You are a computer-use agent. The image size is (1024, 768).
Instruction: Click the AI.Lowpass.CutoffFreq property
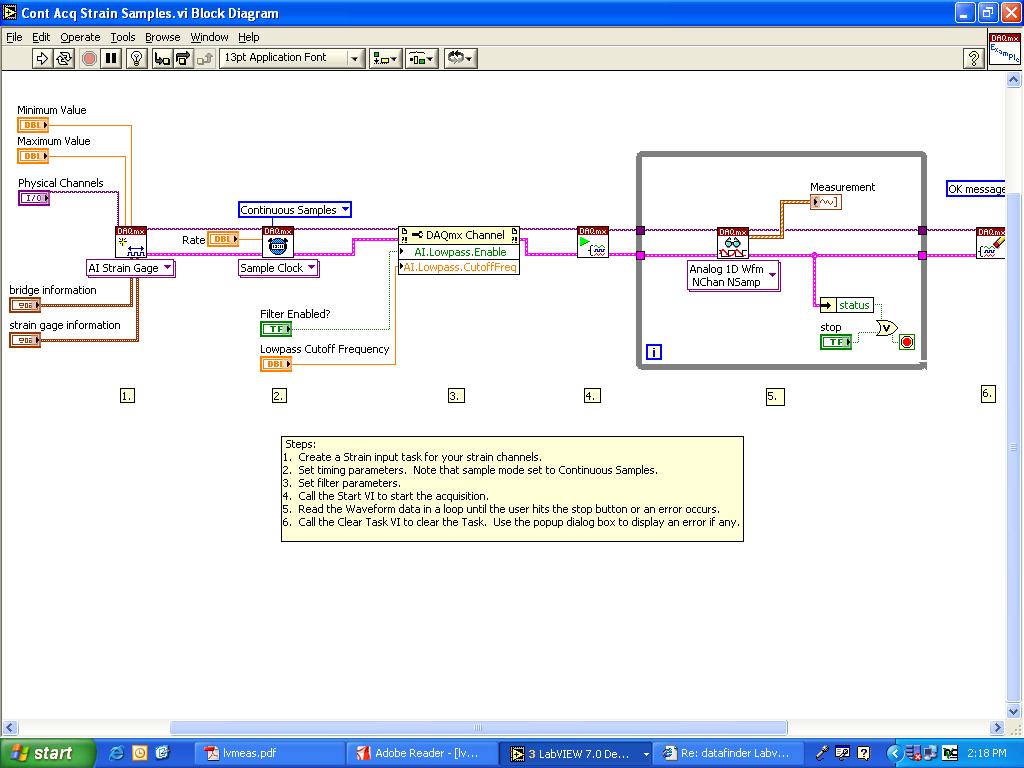coord(459,267)
